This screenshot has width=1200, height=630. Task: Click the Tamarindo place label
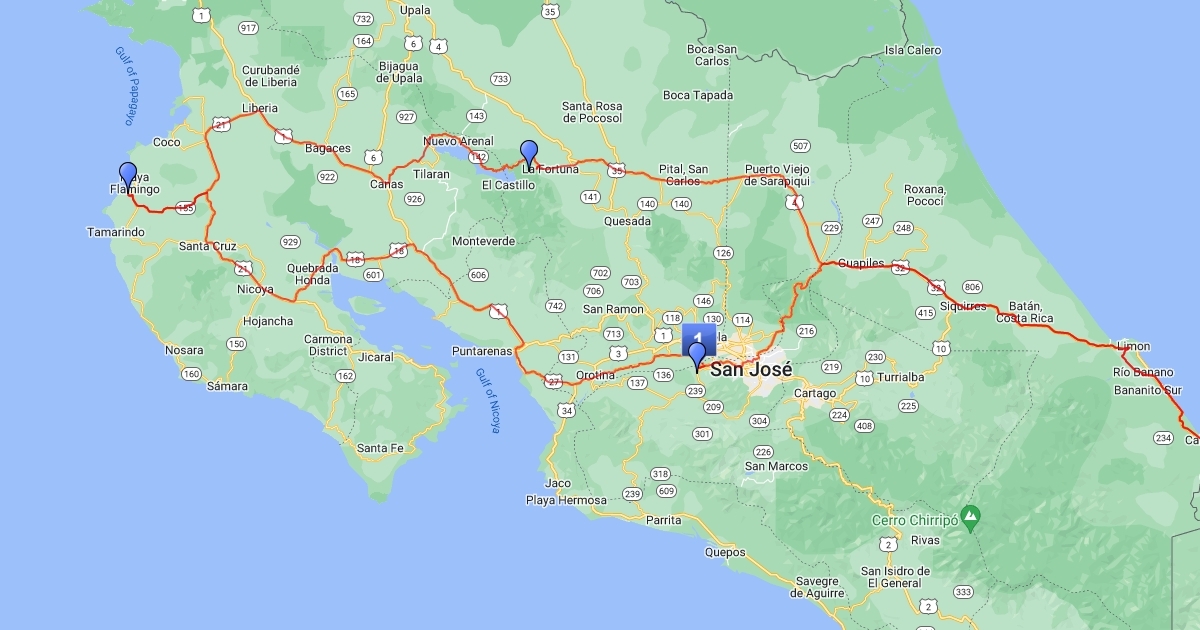116,232
